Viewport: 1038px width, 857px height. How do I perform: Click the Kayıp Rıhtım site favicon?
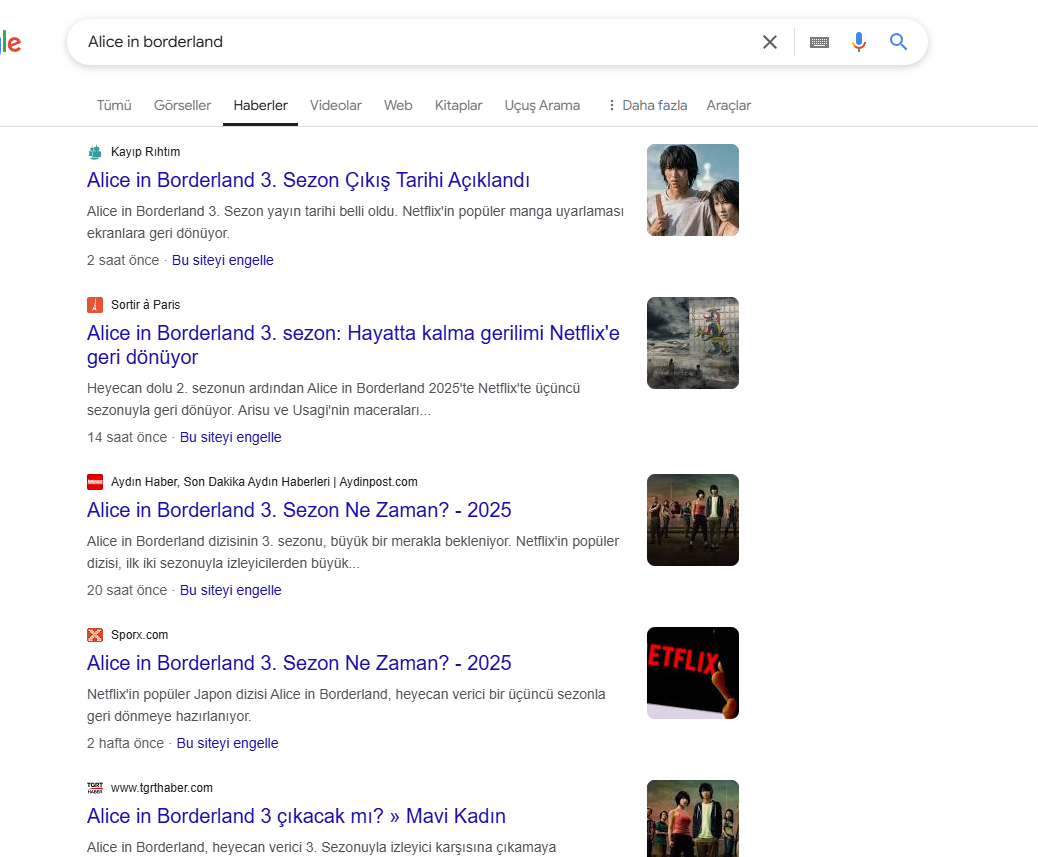95,152
